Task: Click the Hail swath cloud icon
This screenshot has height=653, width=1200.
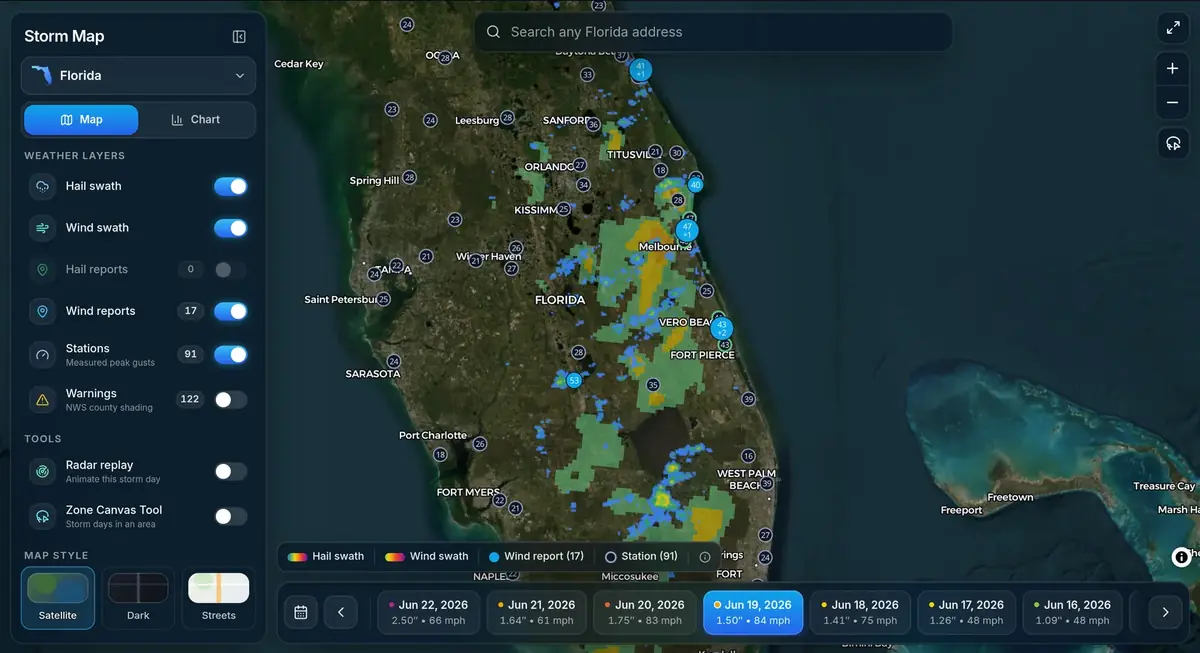Action: (42, 186)
